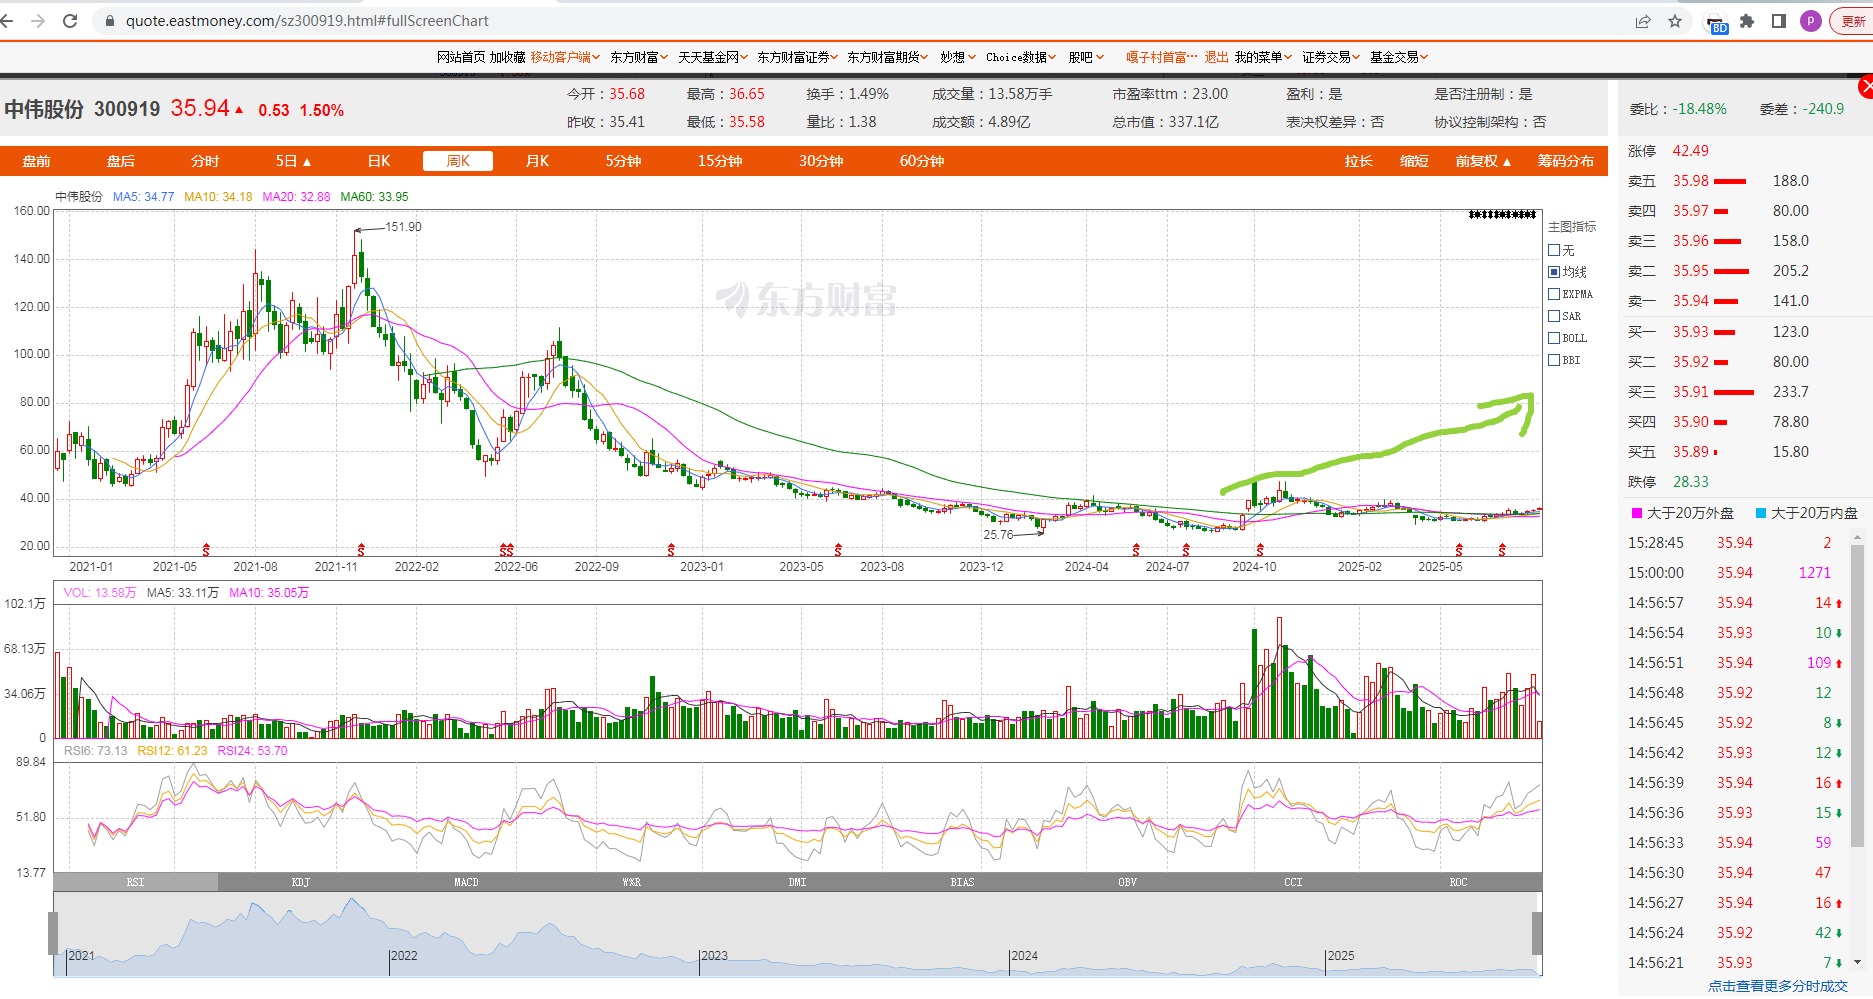This screenshot has width=1873, height=999.
Task: Select the MACD indicator tab
Action: 466,882
